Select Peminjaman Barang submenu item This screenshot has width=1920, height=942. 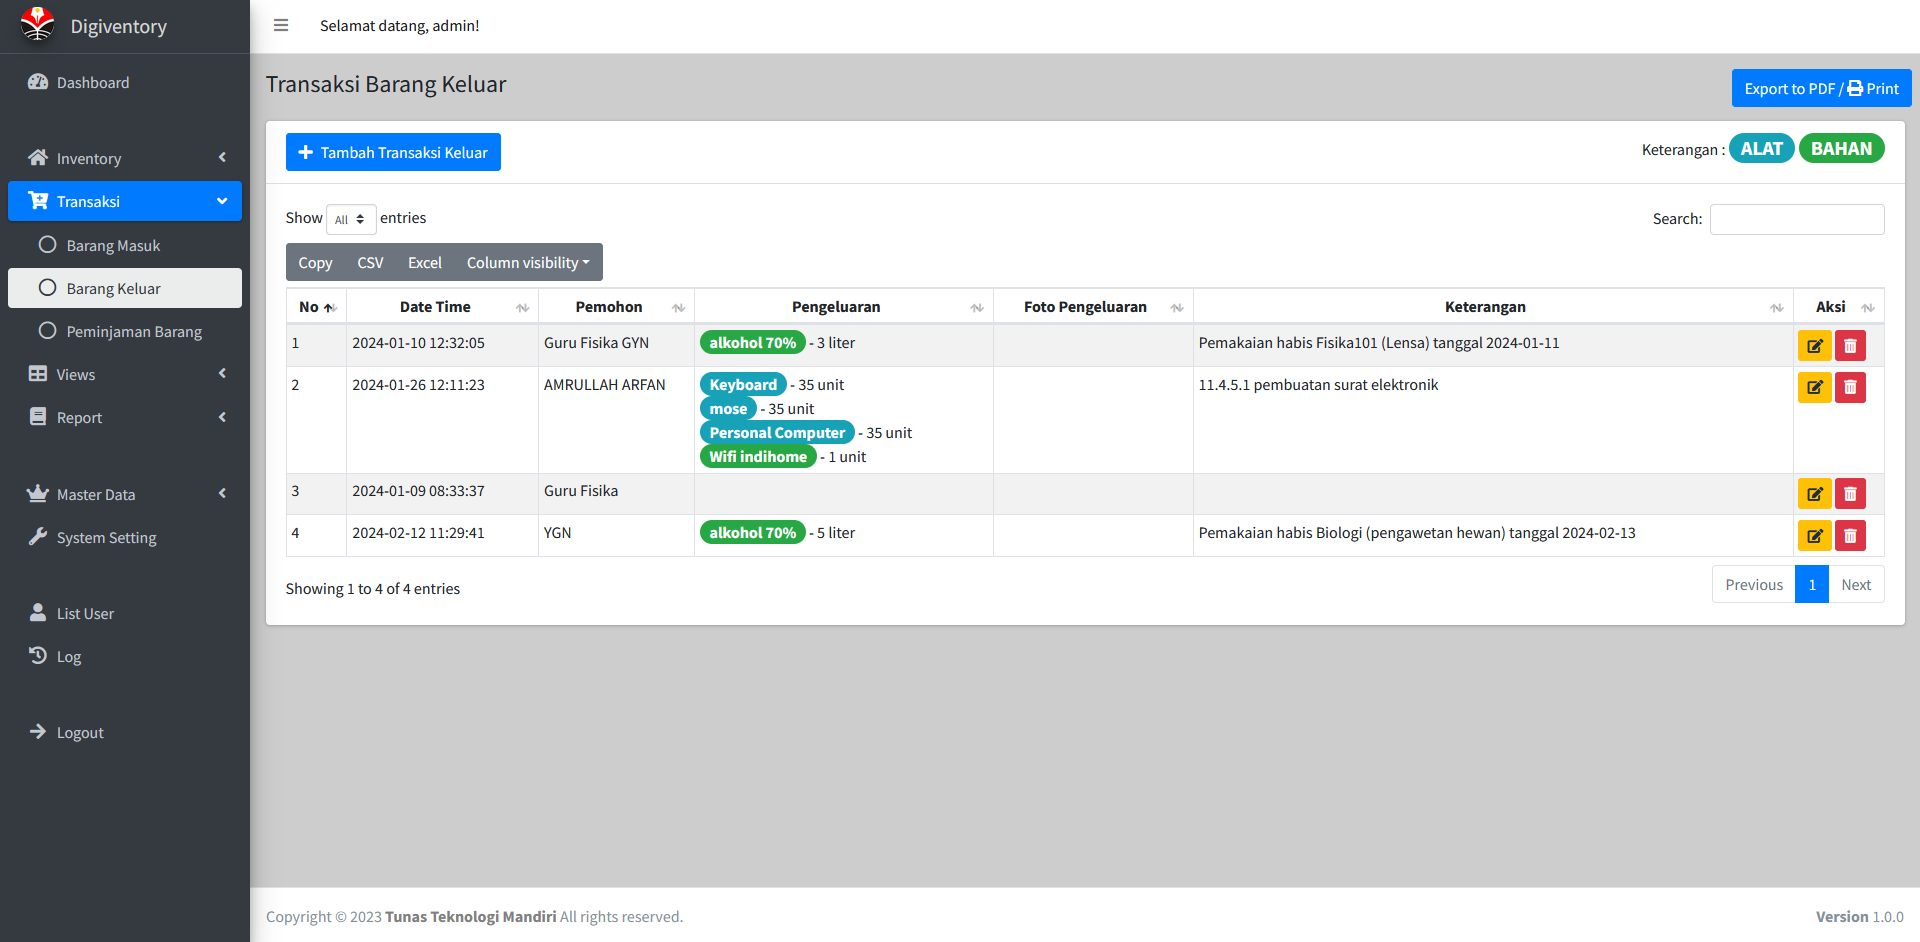134,332
